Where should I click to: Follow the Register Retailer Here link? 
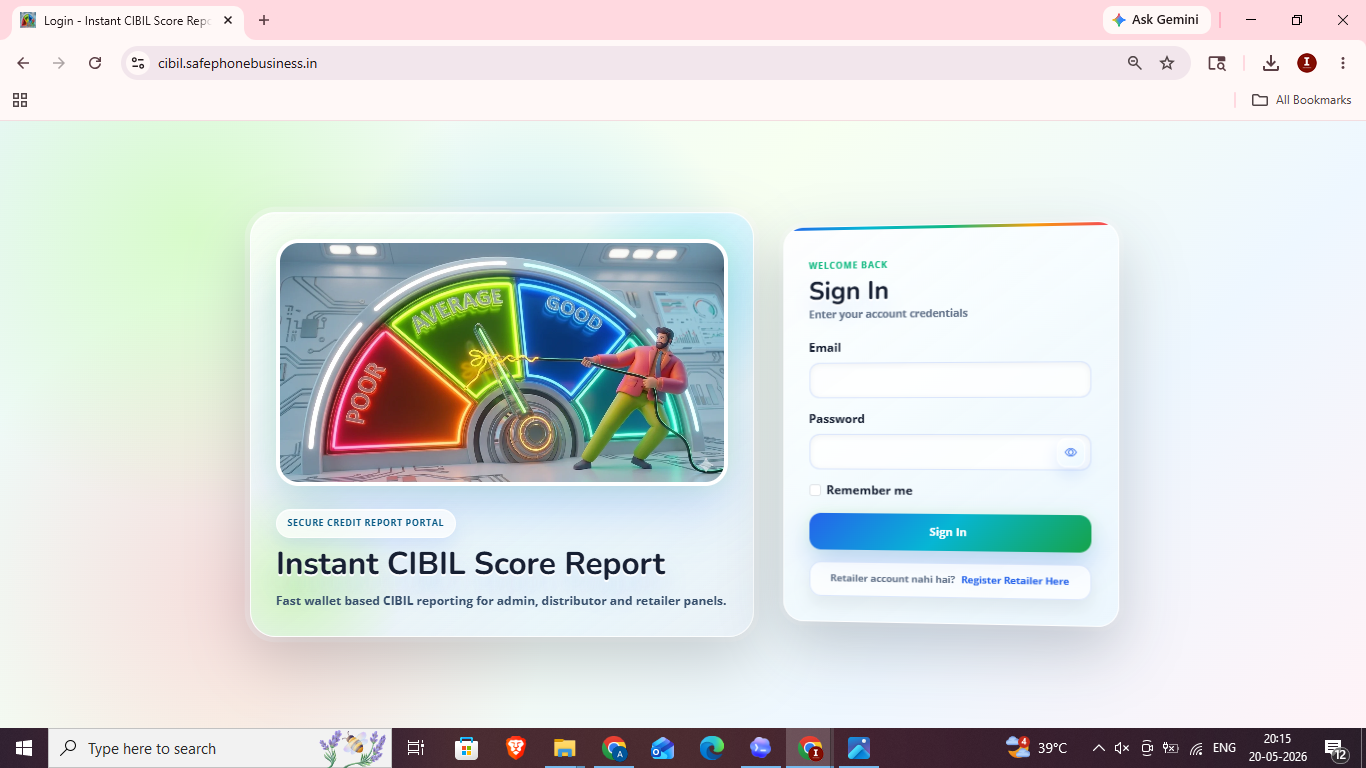tap(1015, 581)
